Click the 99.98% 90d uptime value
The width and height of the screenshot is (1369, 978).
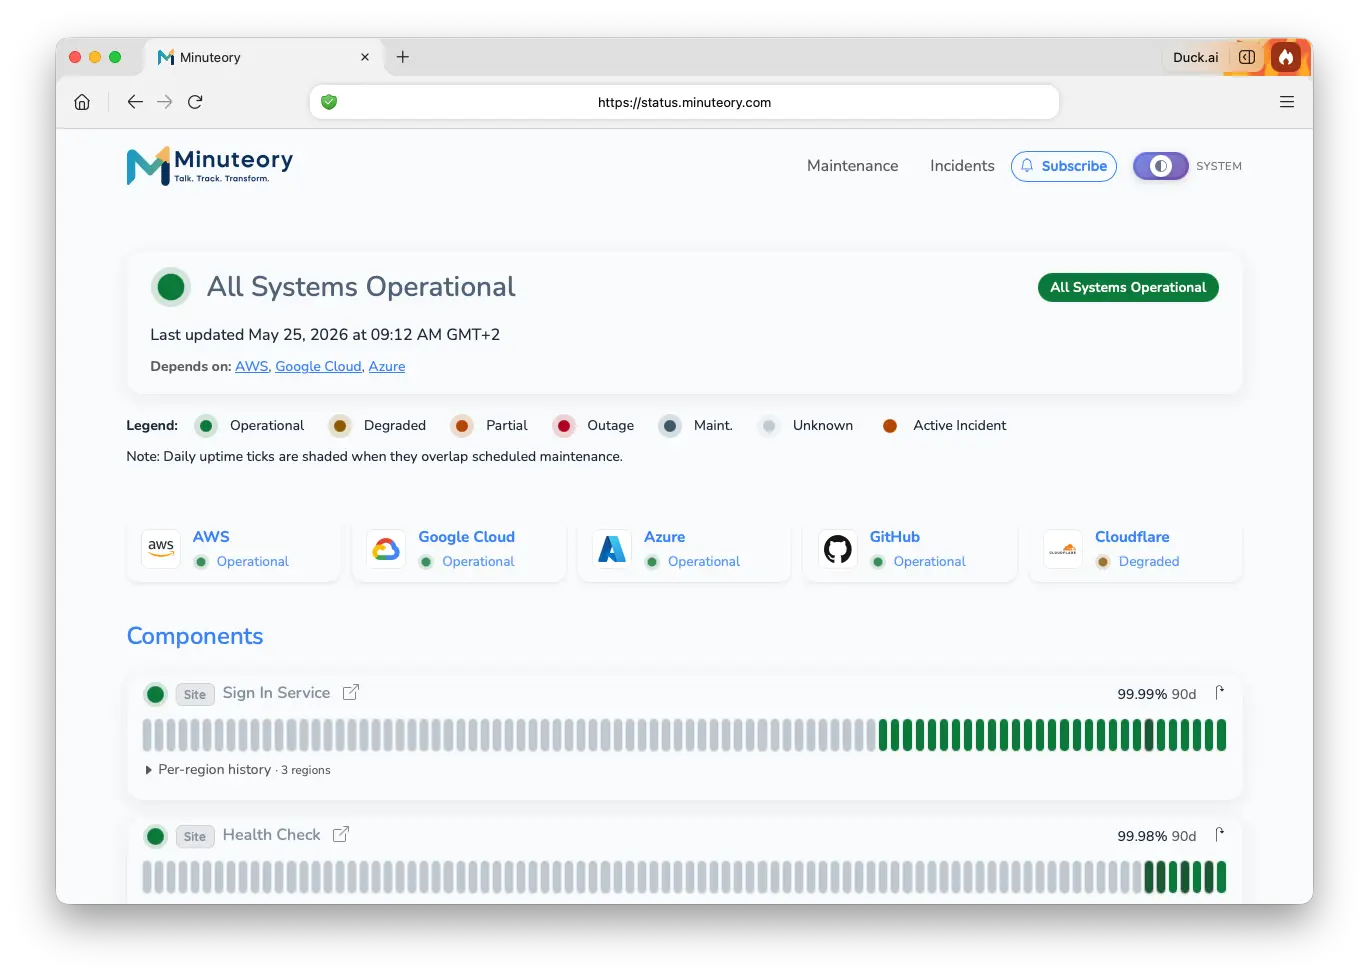(x=1157, y=836)
